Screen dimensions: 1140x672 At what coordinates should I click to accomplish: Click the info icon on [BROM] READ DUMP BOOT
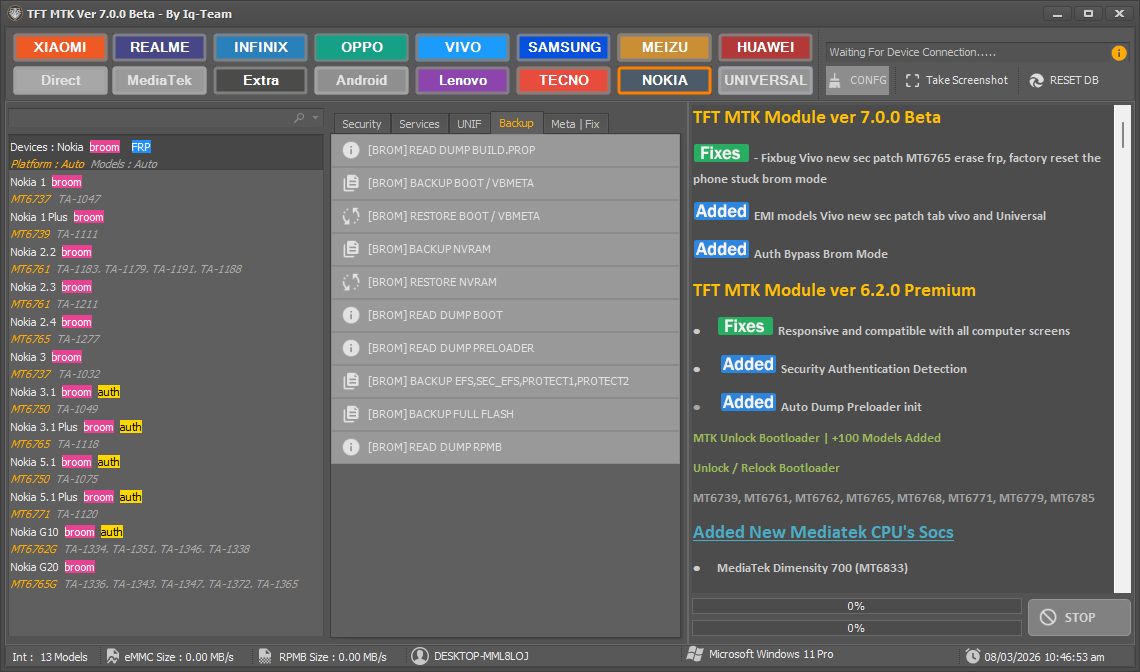(x=351, y=315)
